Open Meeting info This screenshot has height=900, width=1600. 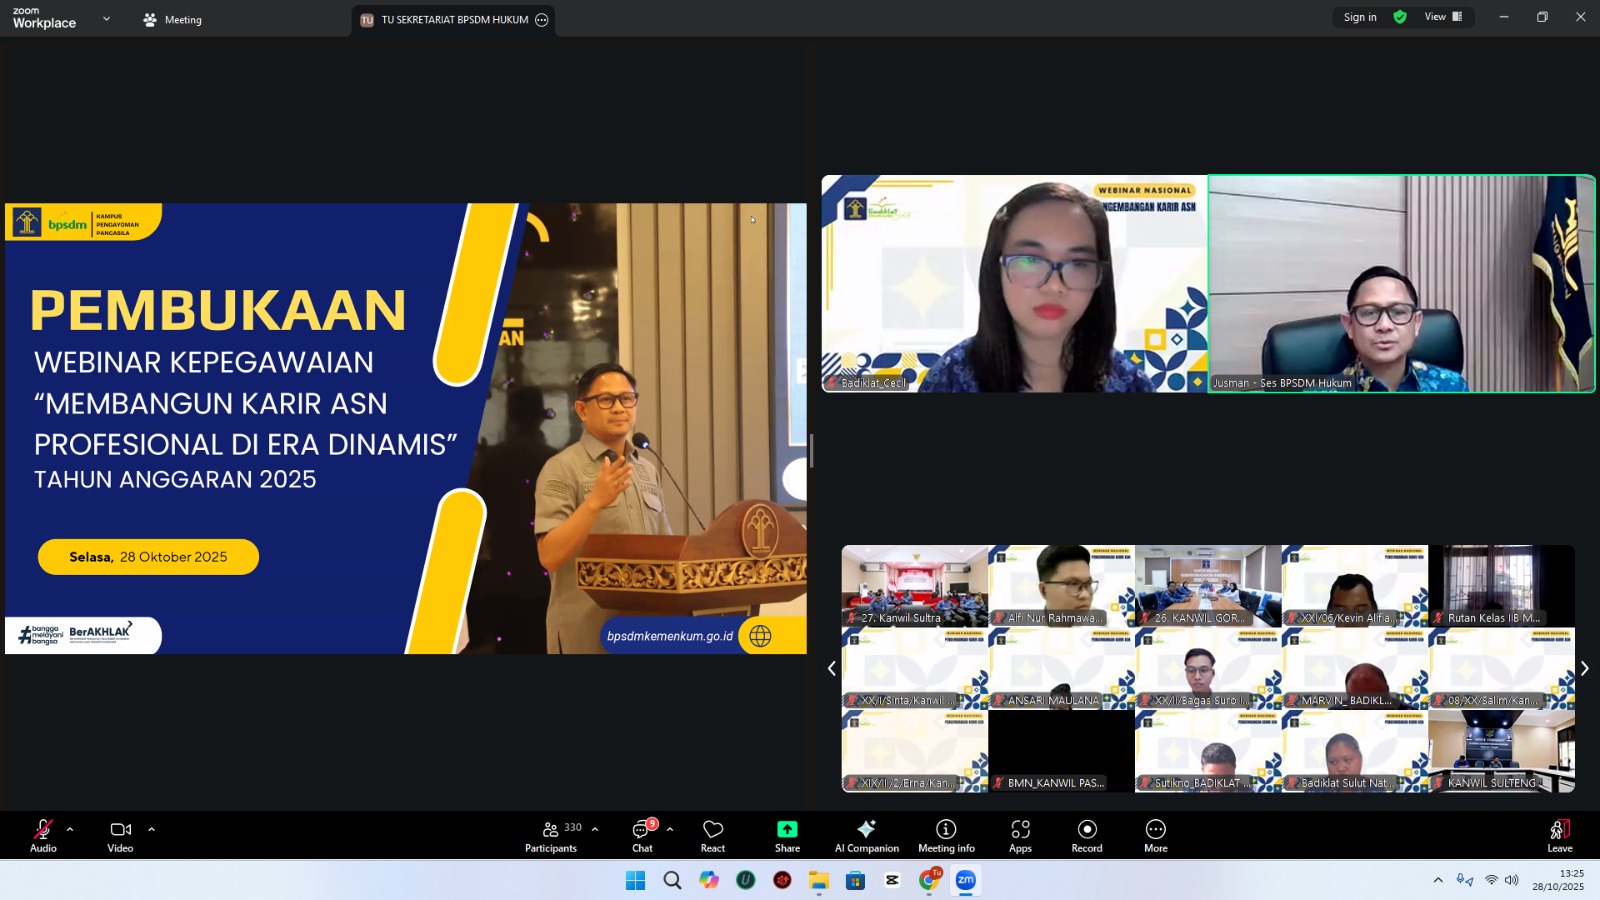pos(946,836)
